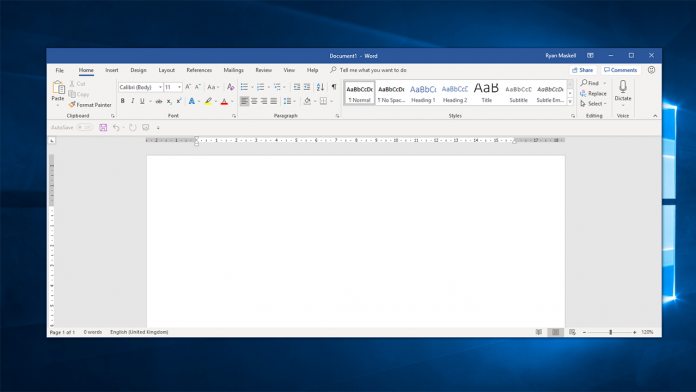Apply superscript formatting
This screenshot has width=696, height=392.
[179, 101]
